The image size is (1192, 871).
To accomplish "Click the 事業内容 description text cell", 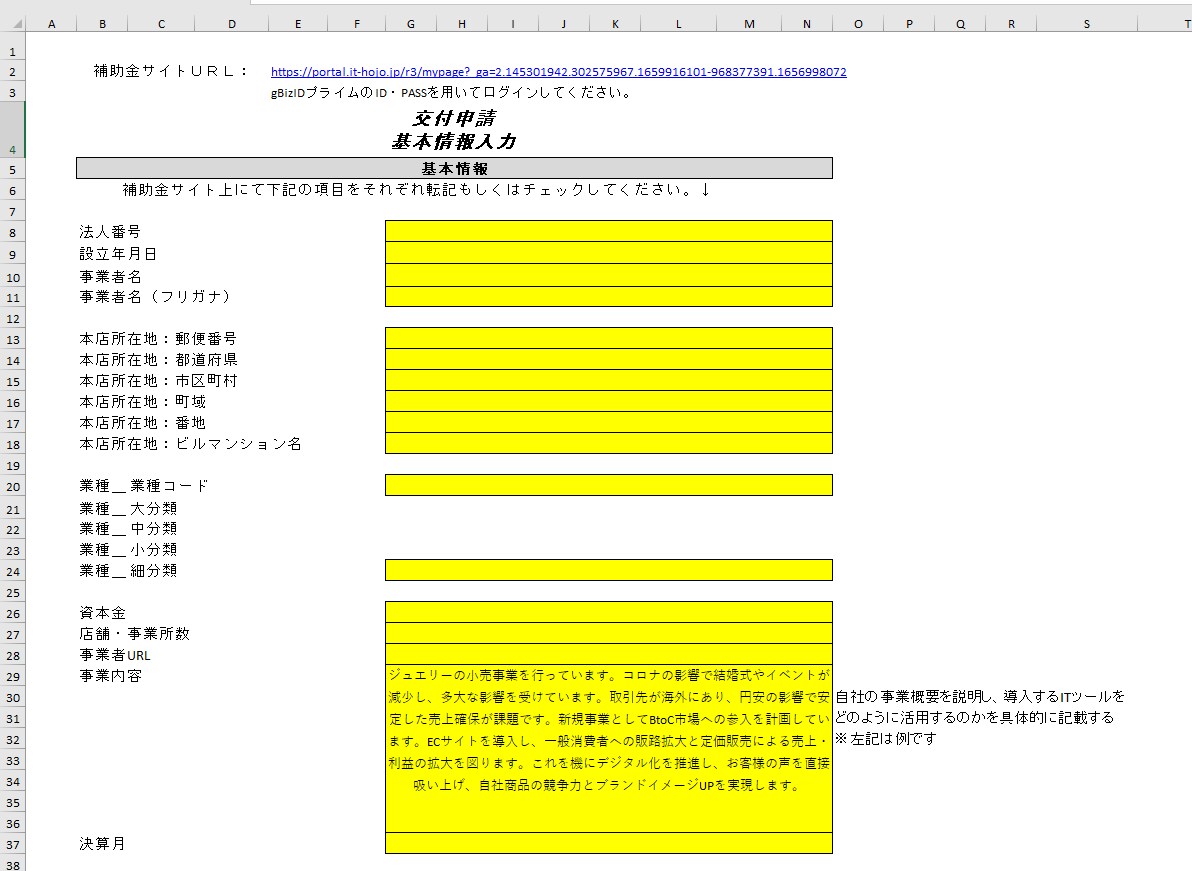I will click(609, 749).
